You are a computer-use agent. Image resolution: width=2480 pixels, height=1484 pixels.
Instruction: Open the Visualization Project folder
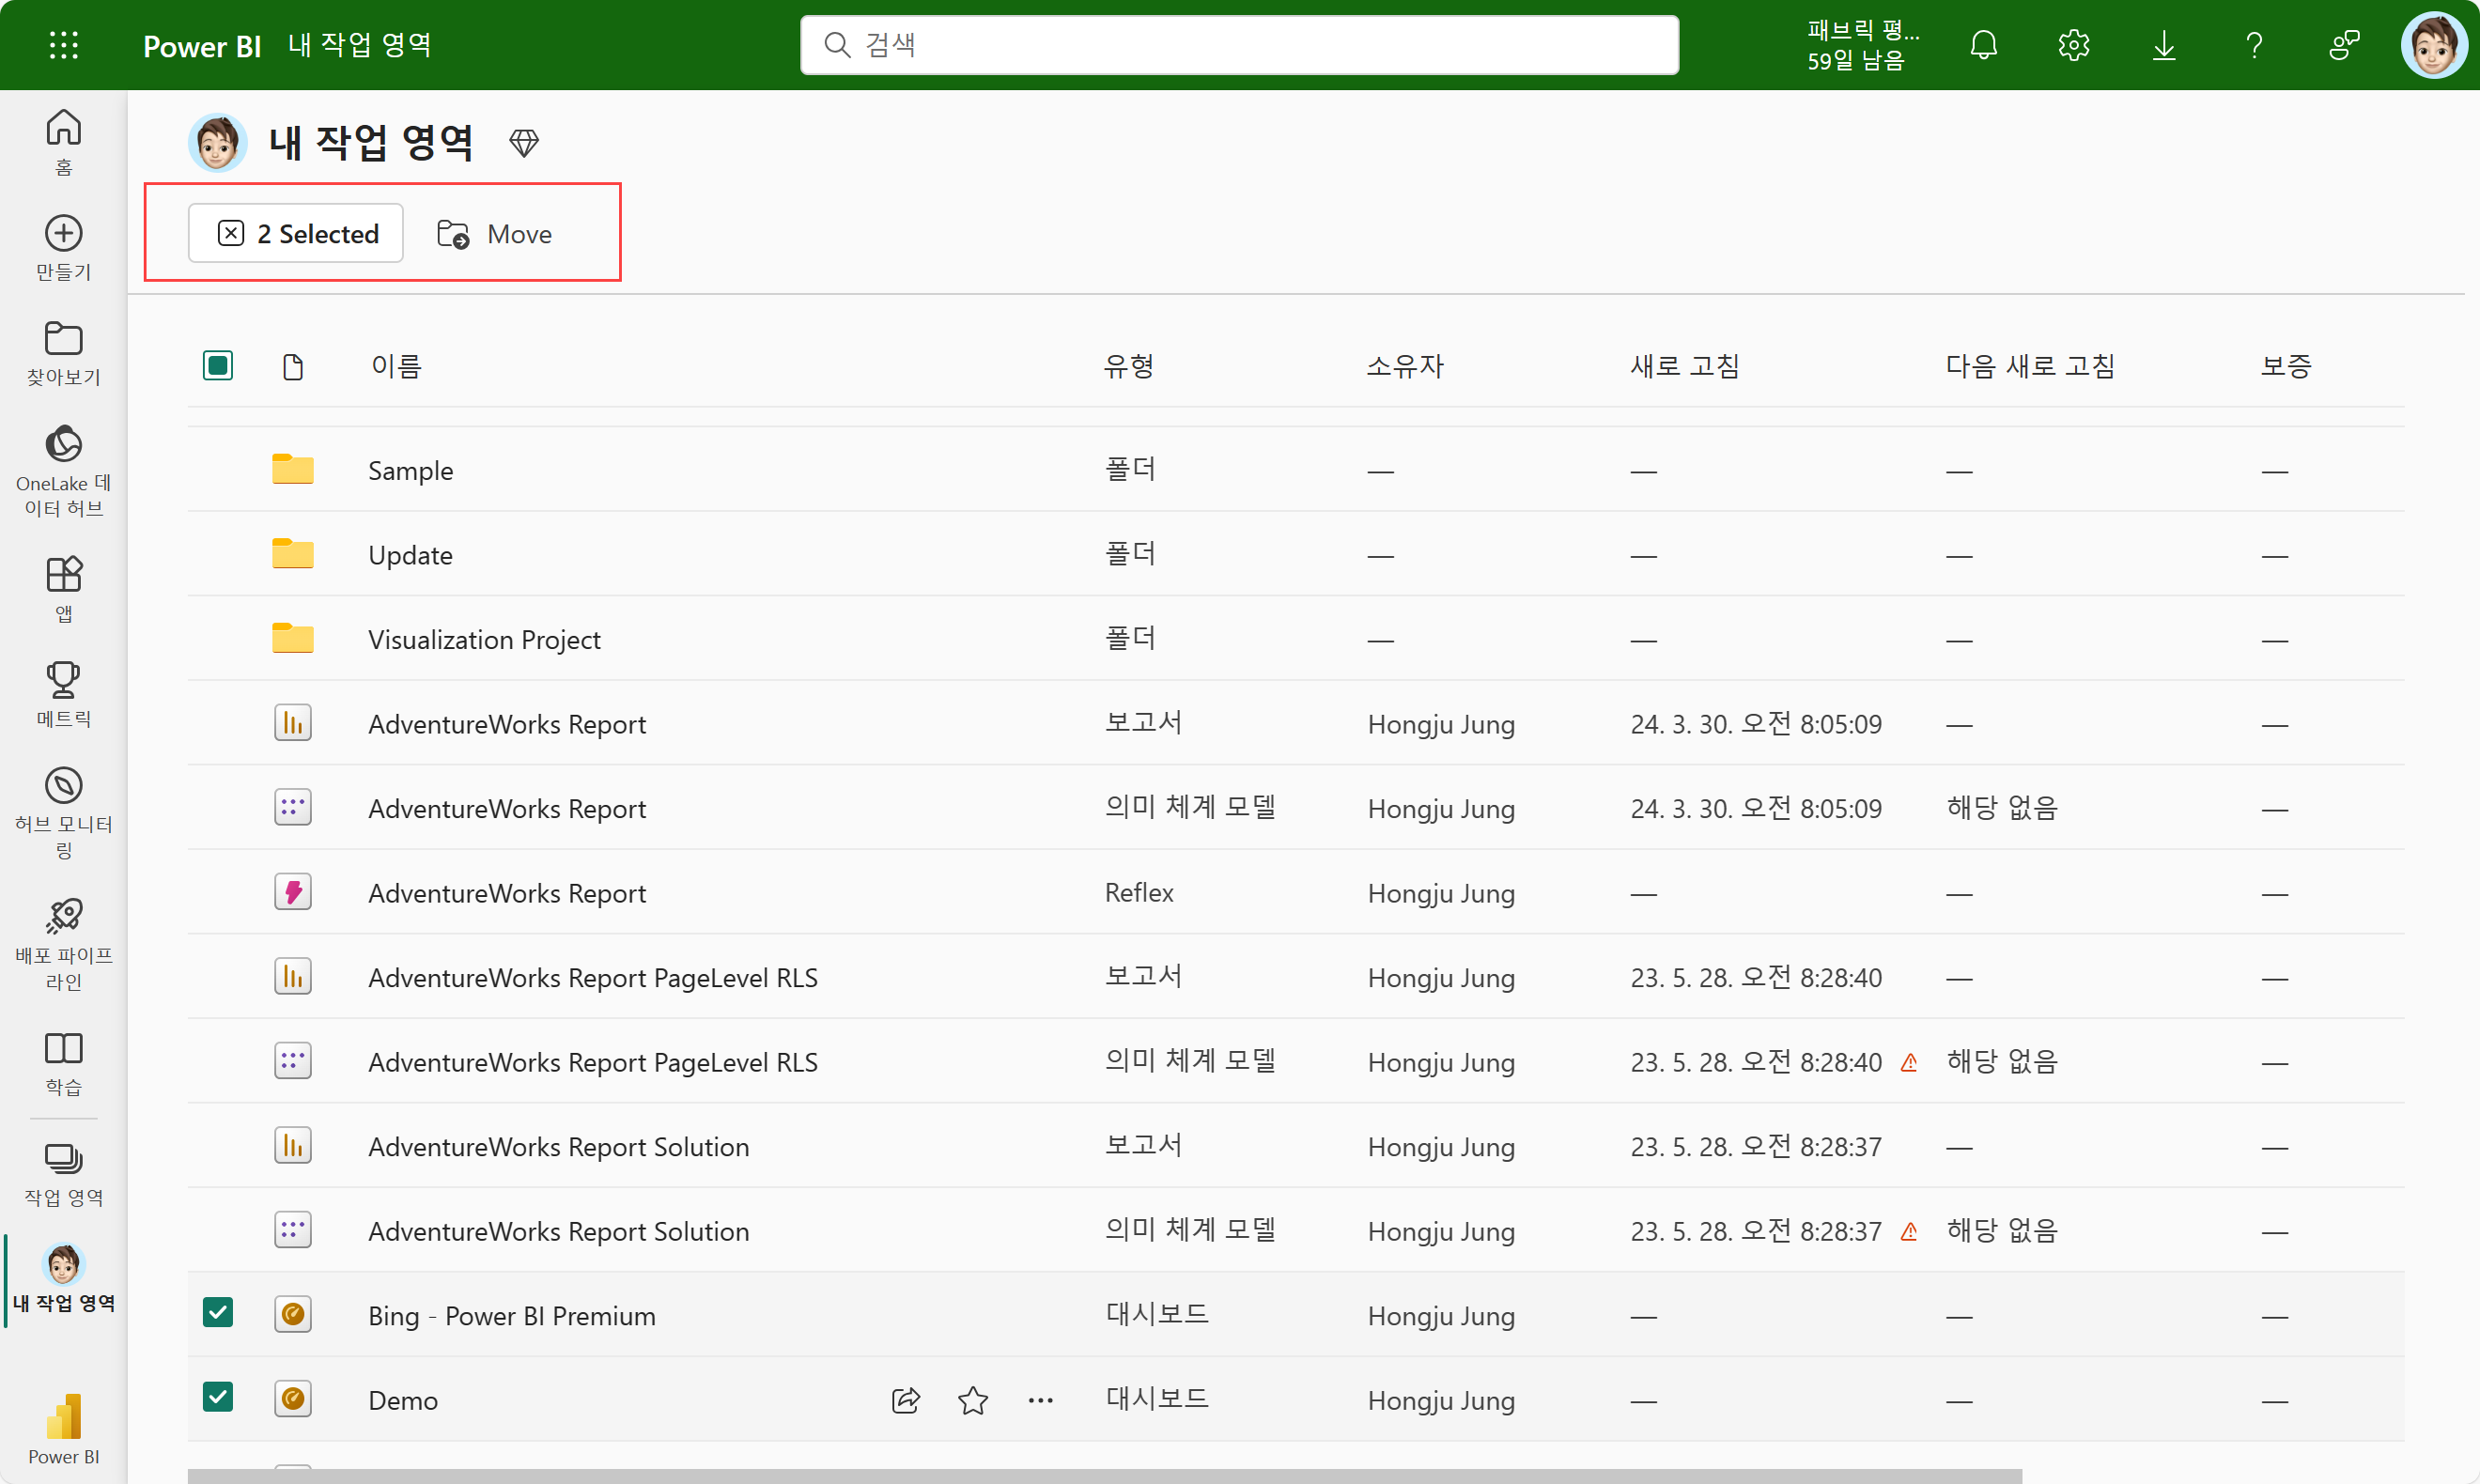(484, 640)
